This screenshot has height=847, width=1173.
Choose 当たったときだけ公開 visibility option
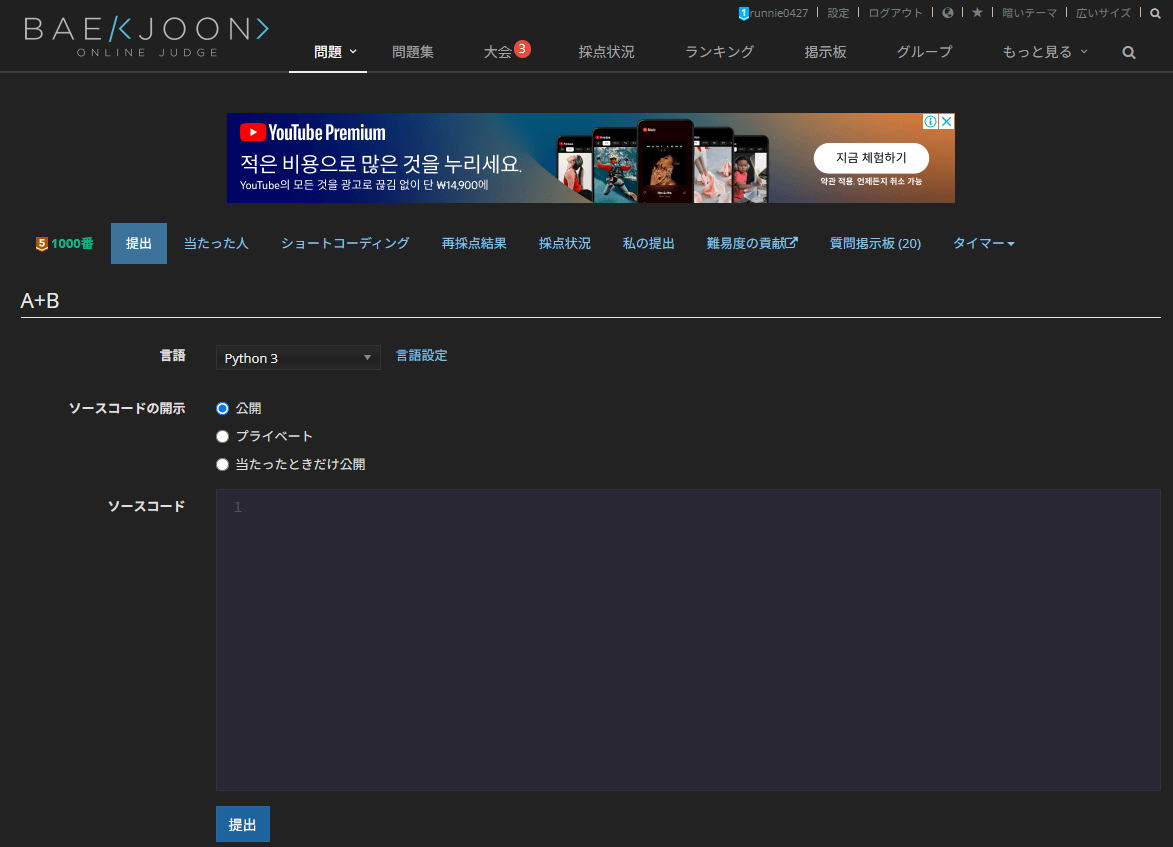222,464
